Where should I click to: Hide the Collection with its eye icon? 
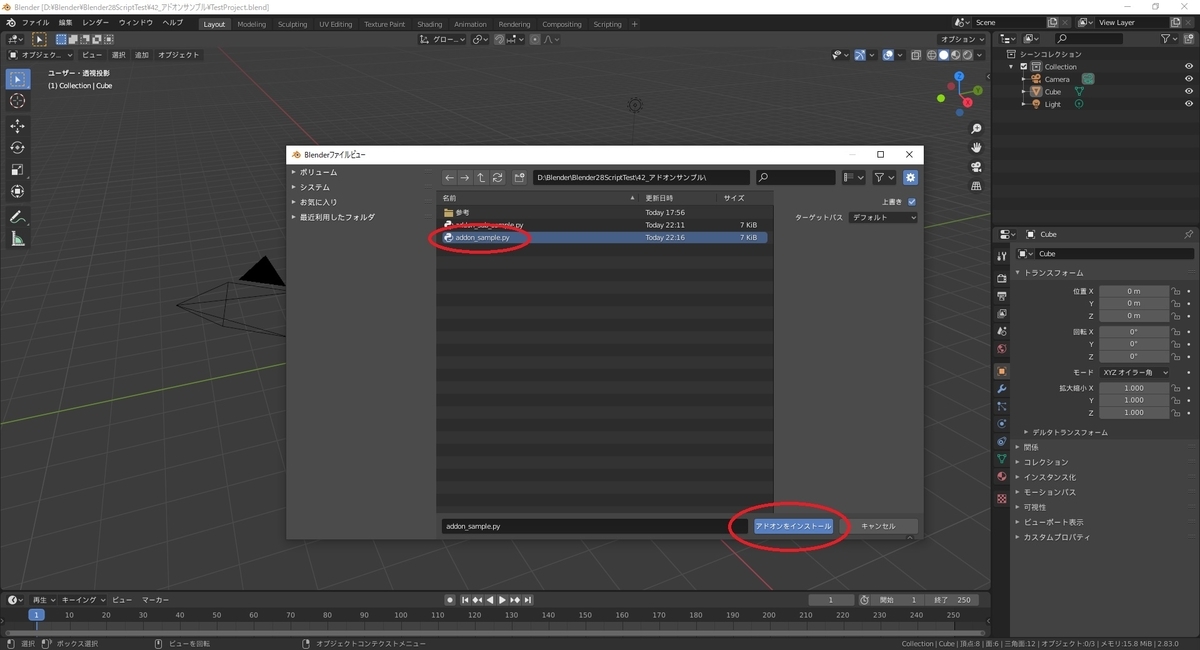(x=1189, y=67)
